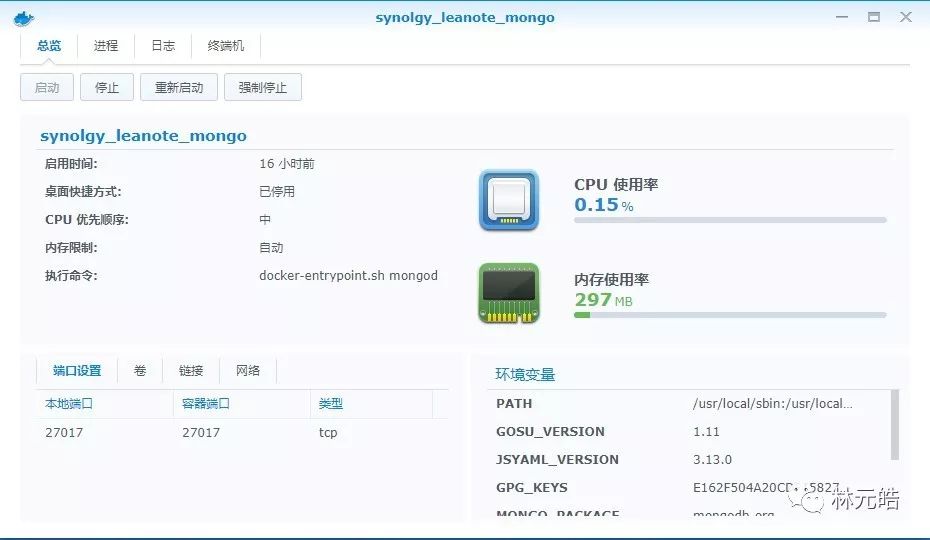The height and width of the screenshot is (540, 930).
Task: Minimize the container details window
Action: pos(842,17)
